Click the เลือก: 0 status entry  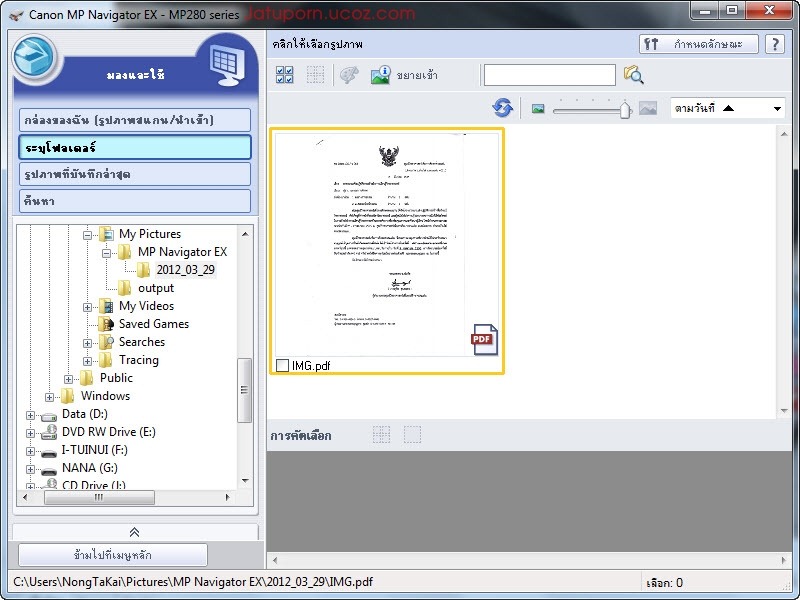pyautogui.click(x=664, y=583)
